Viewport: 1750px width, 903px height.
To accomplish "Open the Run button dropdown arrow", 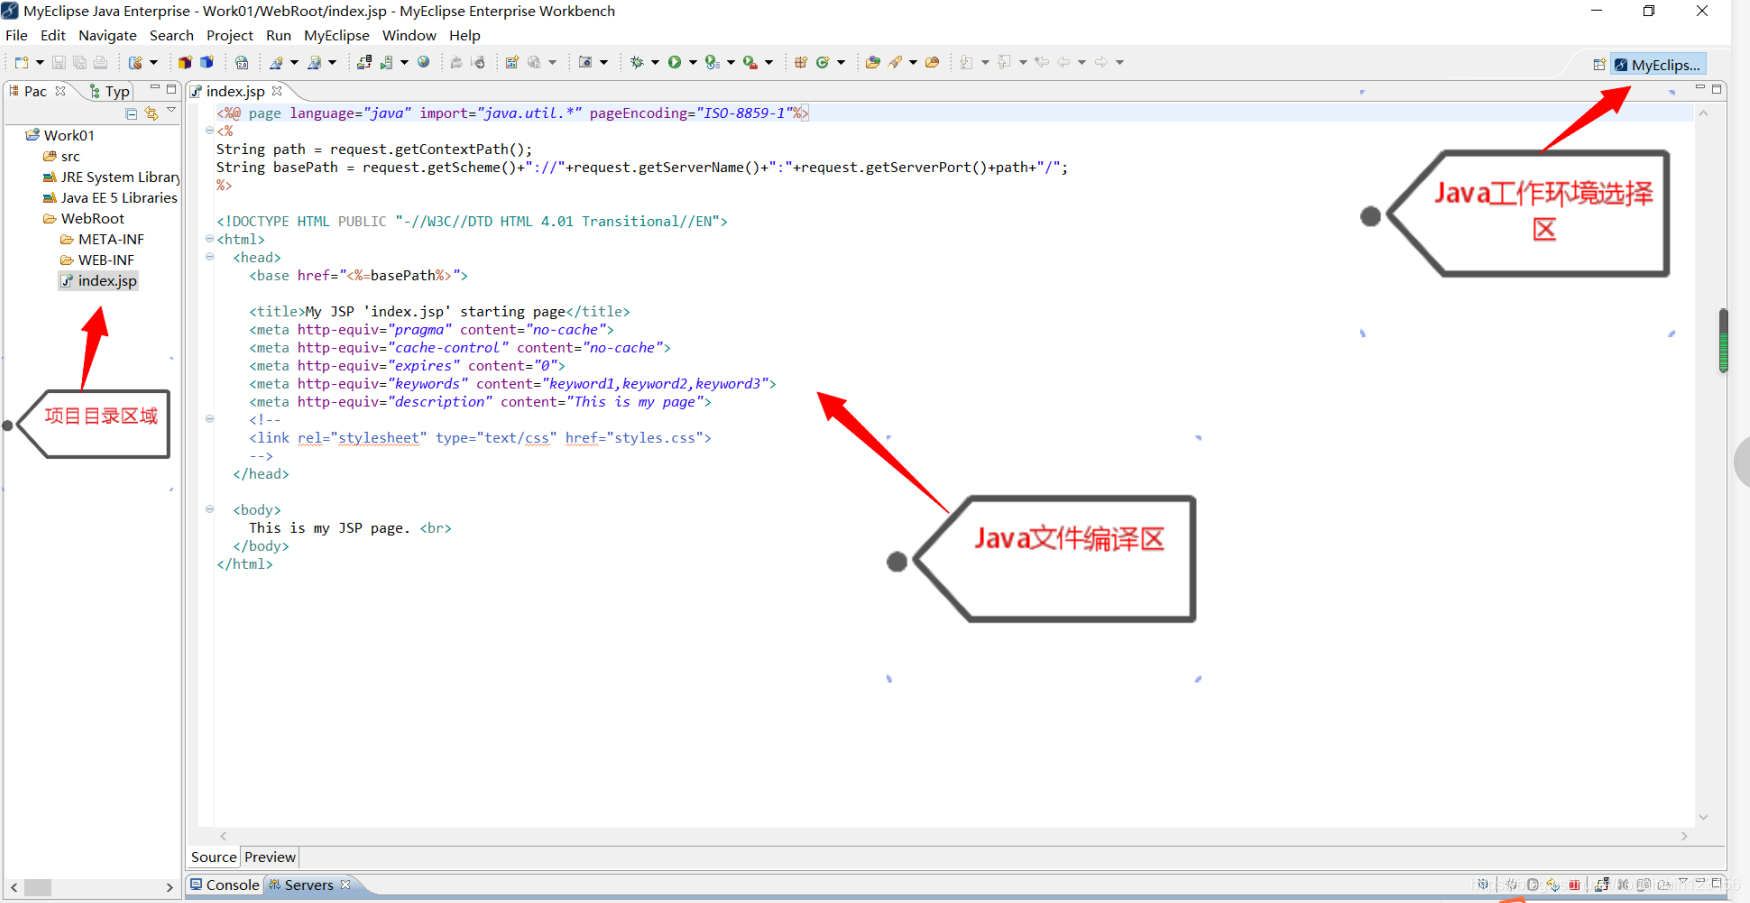I will [x=692, y=62].
